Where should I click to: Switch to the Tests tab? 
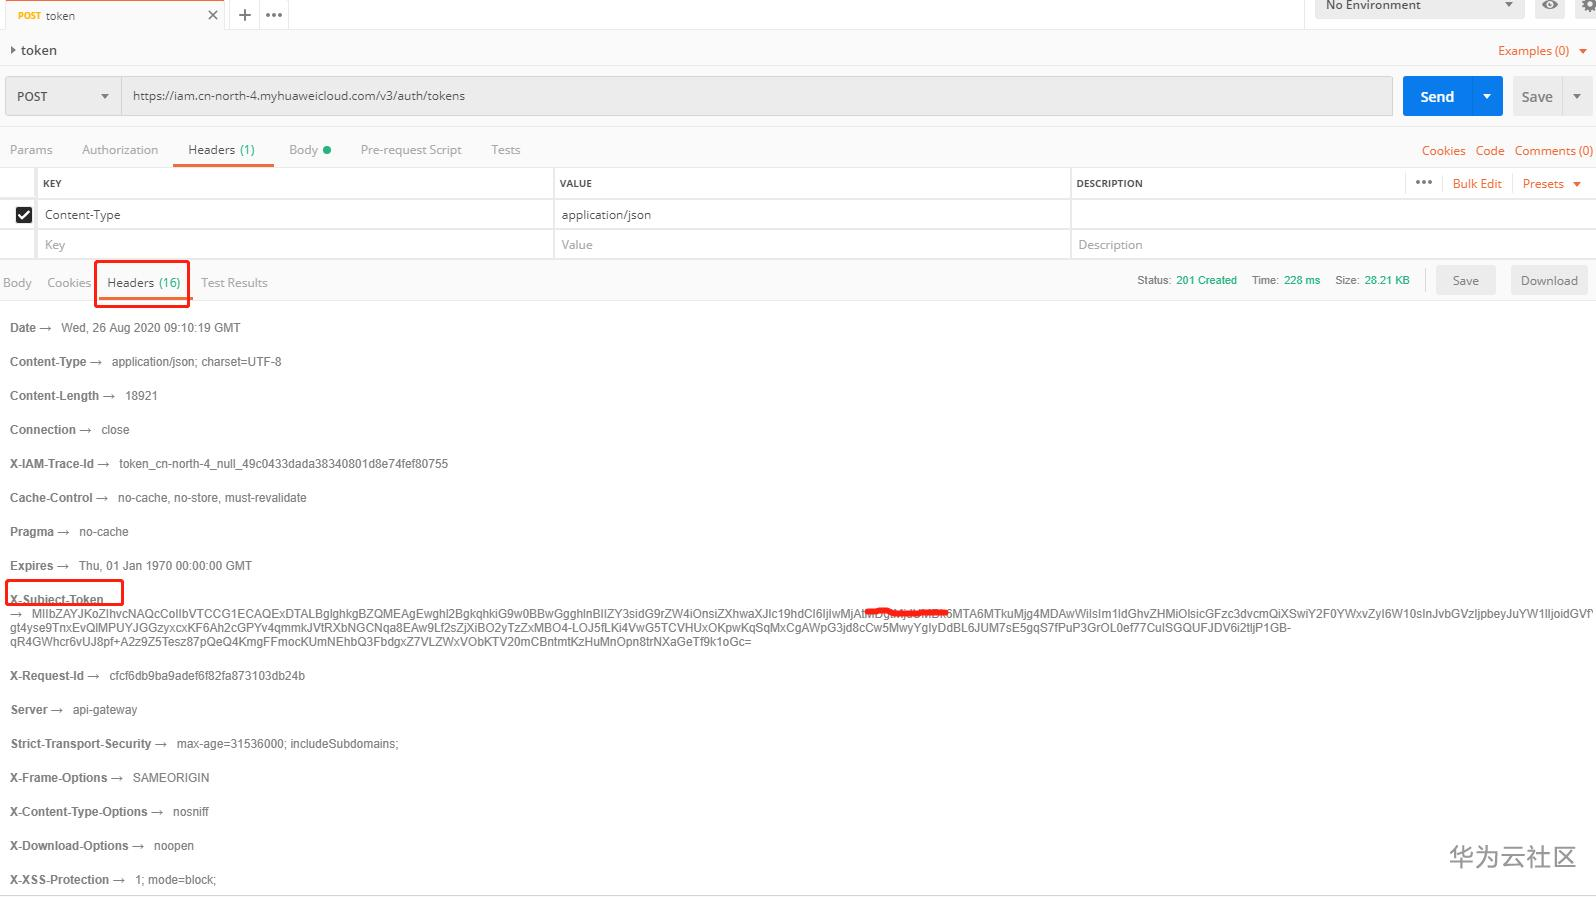pos(506,150)
